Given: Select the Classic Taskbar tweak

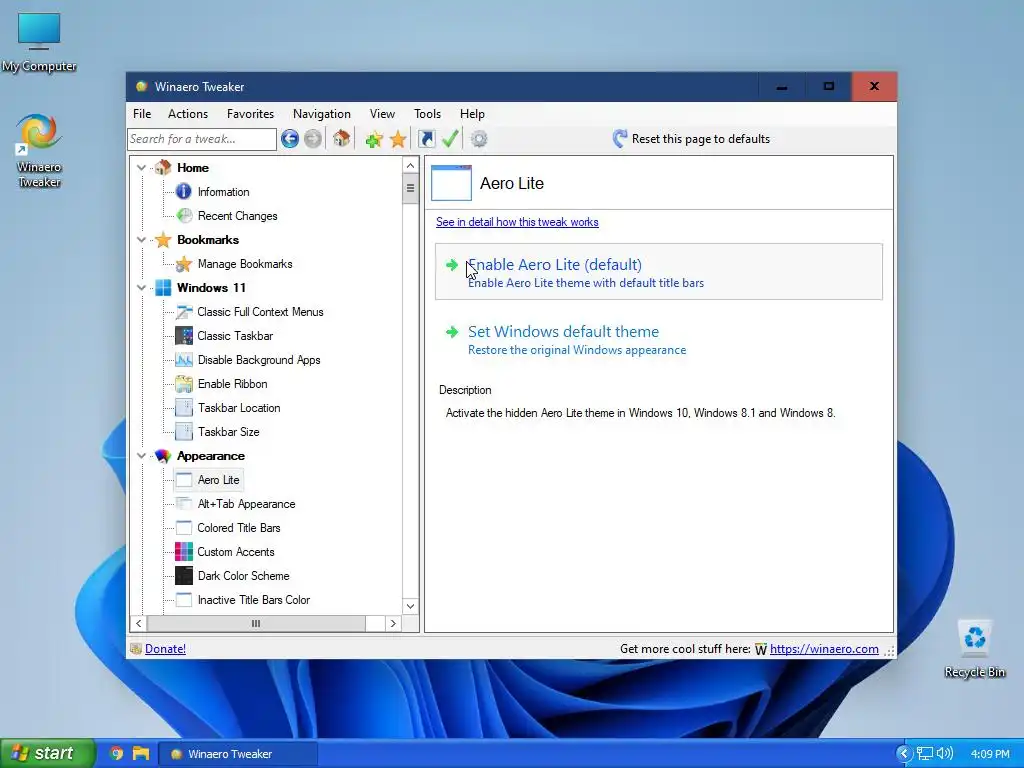Looking at the screenshot, I should 235,336.
